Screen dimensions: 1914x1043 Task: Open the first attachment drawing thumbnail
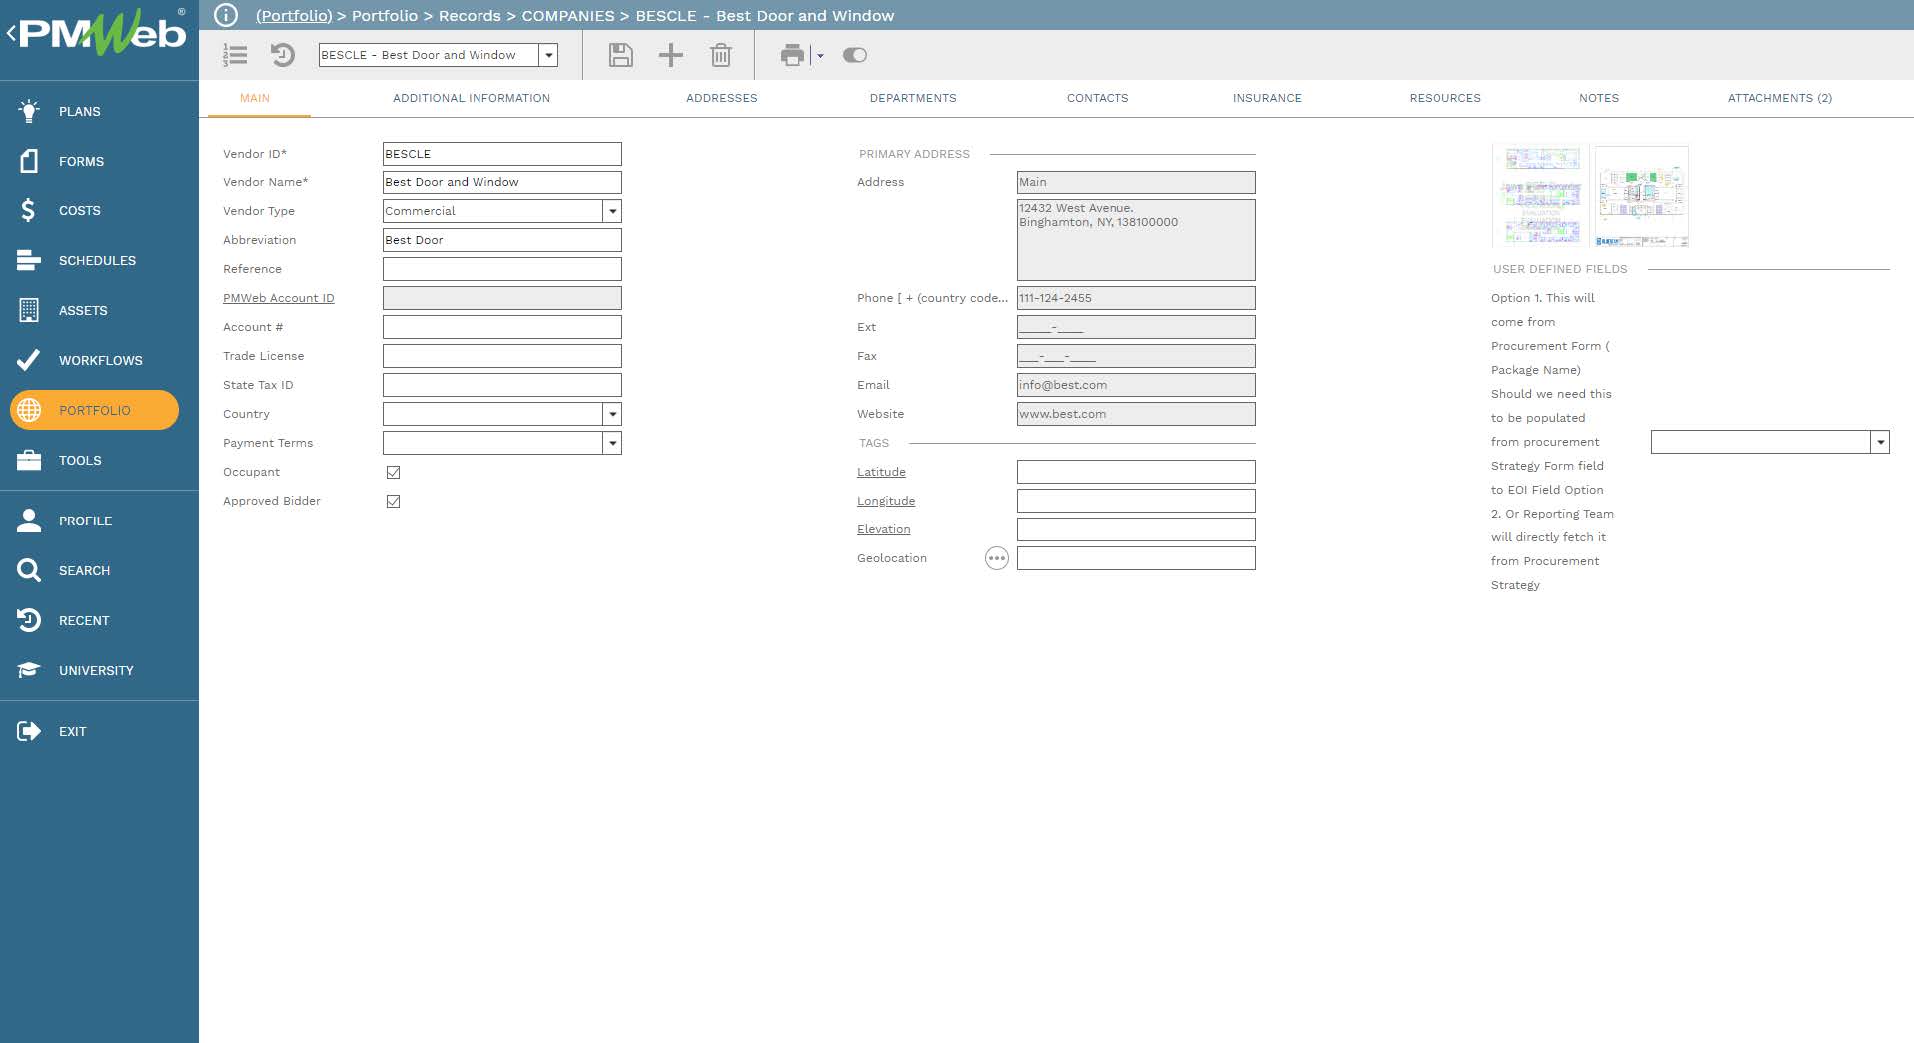point(1542,196)
